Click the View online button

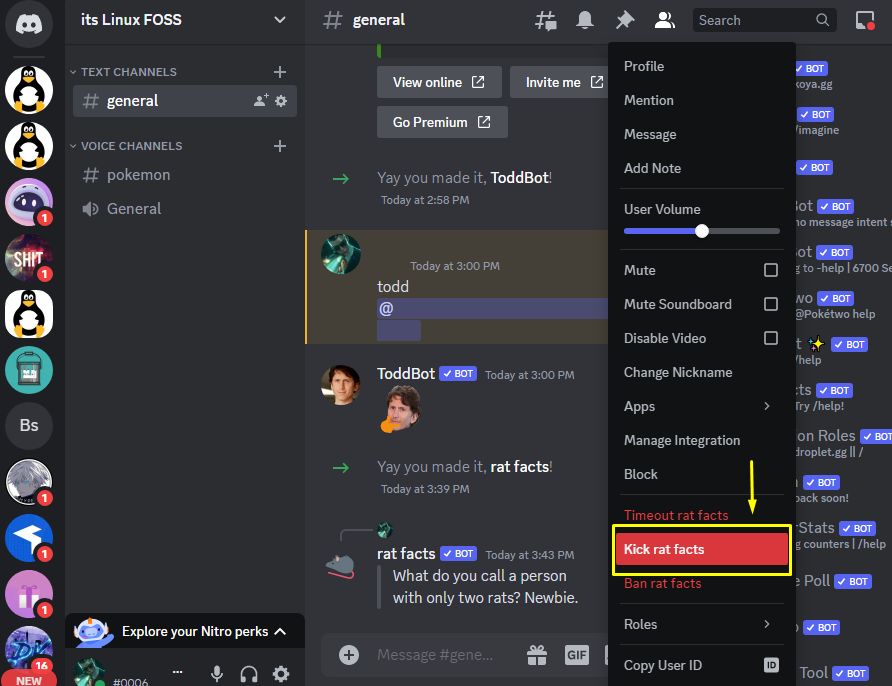pyautogui.click(x=439, y=82)
